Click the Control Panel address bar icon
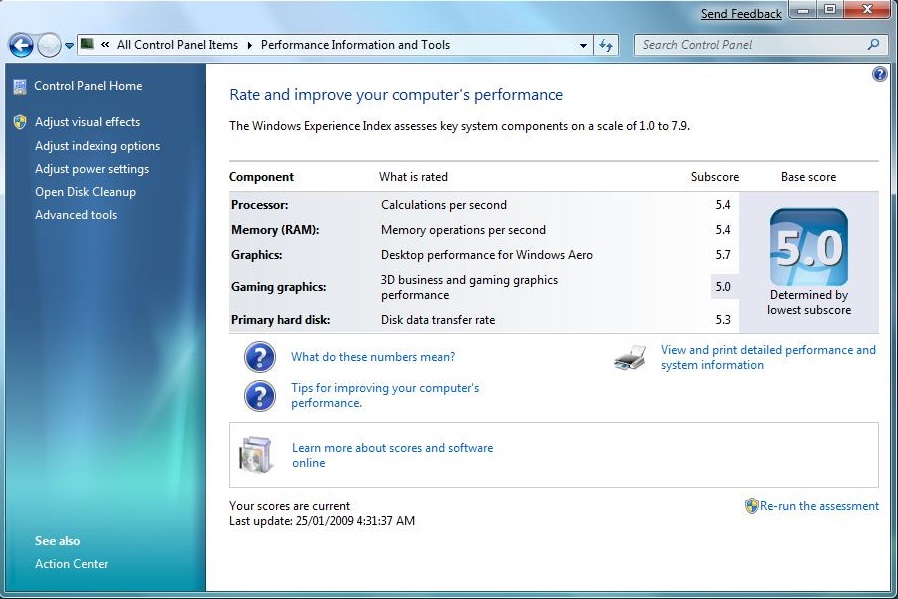This screenshot has width=898, height=599. [87, 44]
